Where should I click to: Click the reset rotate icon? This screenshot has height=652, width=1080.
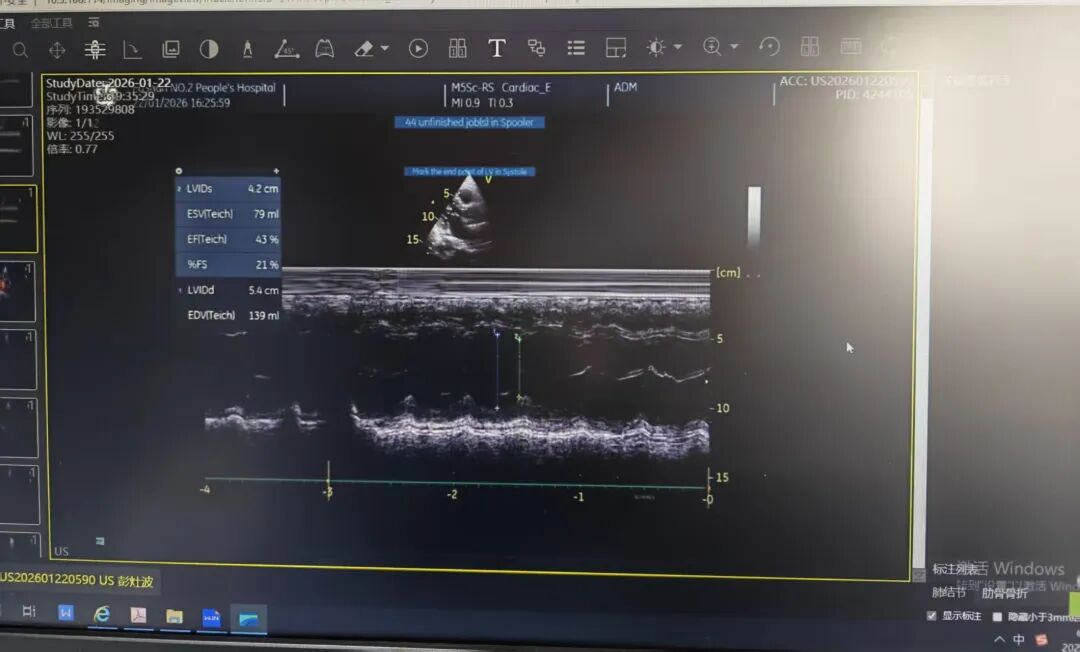769,46
